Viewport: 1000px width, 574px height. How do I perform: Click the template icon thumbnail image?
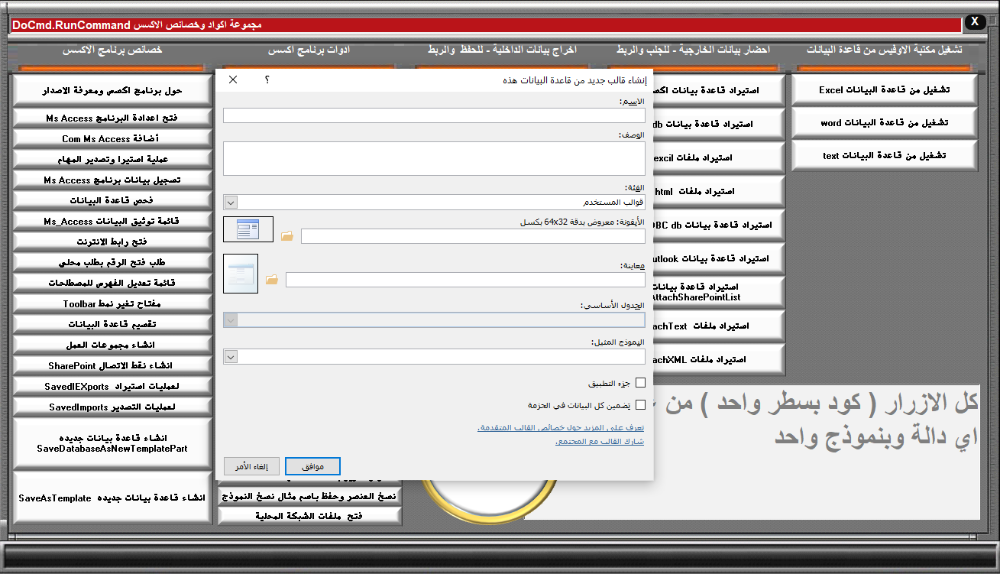click(242, 230)
